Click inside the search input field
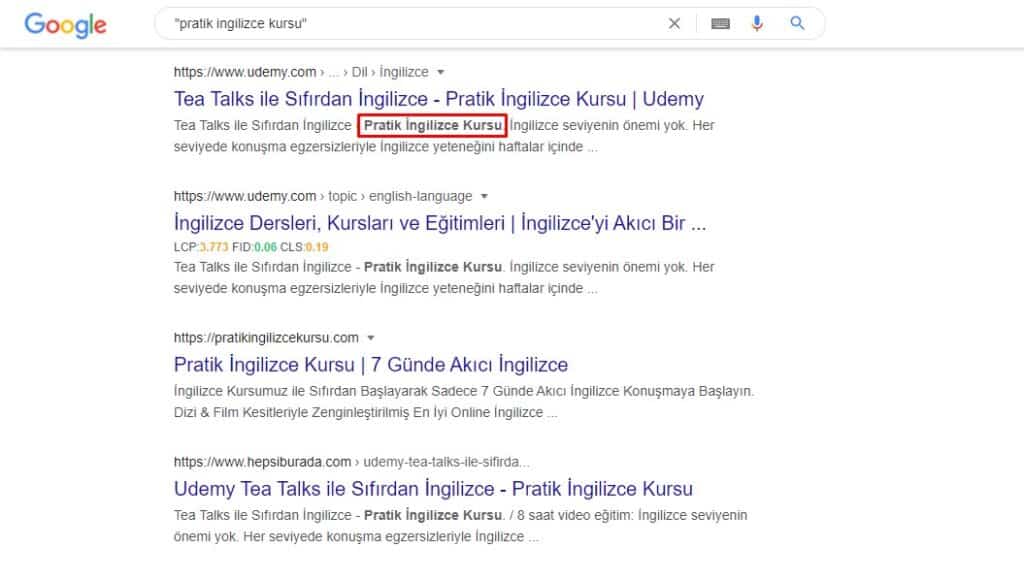This screenshot has height=580, width=1024. pos(400,23)
